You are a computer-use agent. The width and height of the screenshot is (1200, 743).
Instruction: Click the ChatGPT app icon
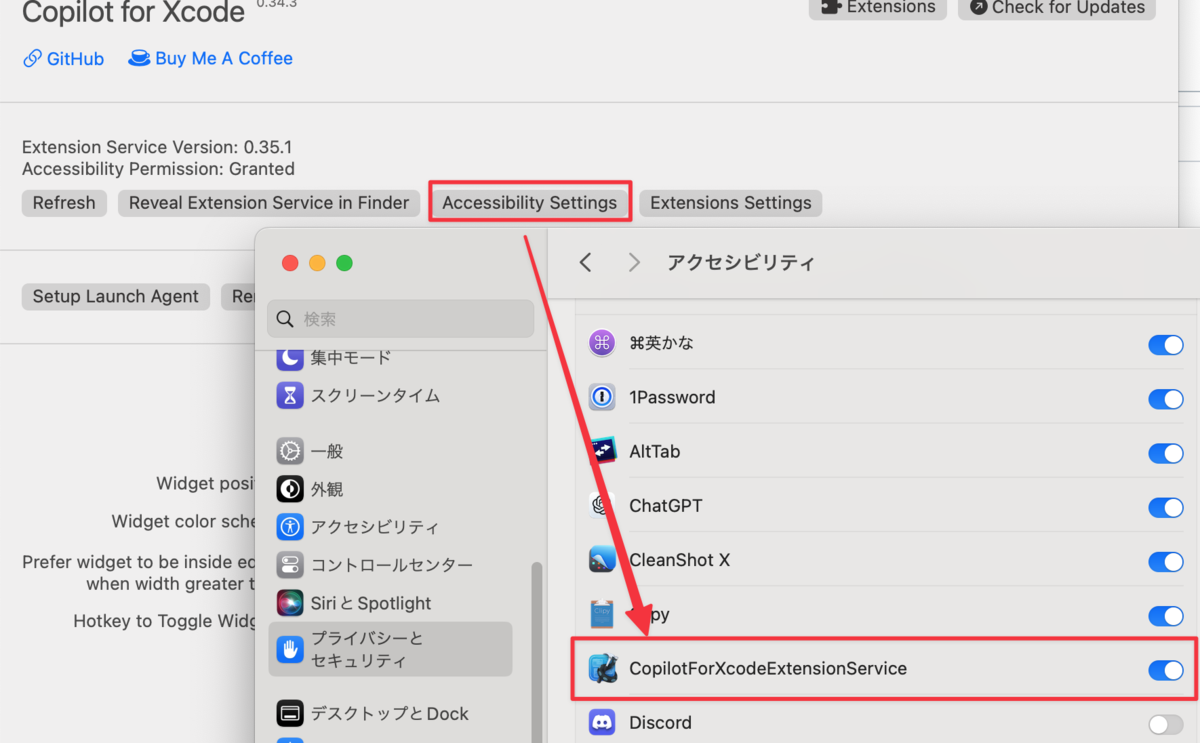click(602, 505)
